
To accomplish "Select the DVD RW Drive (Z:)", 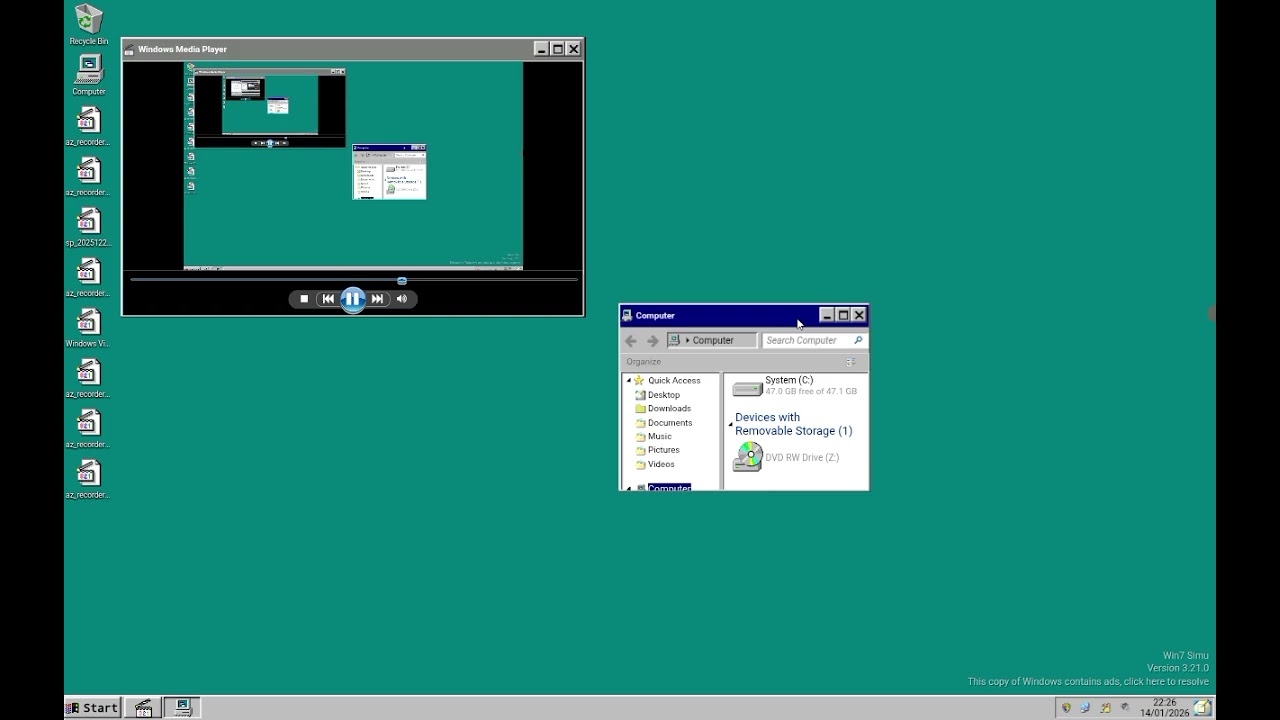I will point(786,457).
